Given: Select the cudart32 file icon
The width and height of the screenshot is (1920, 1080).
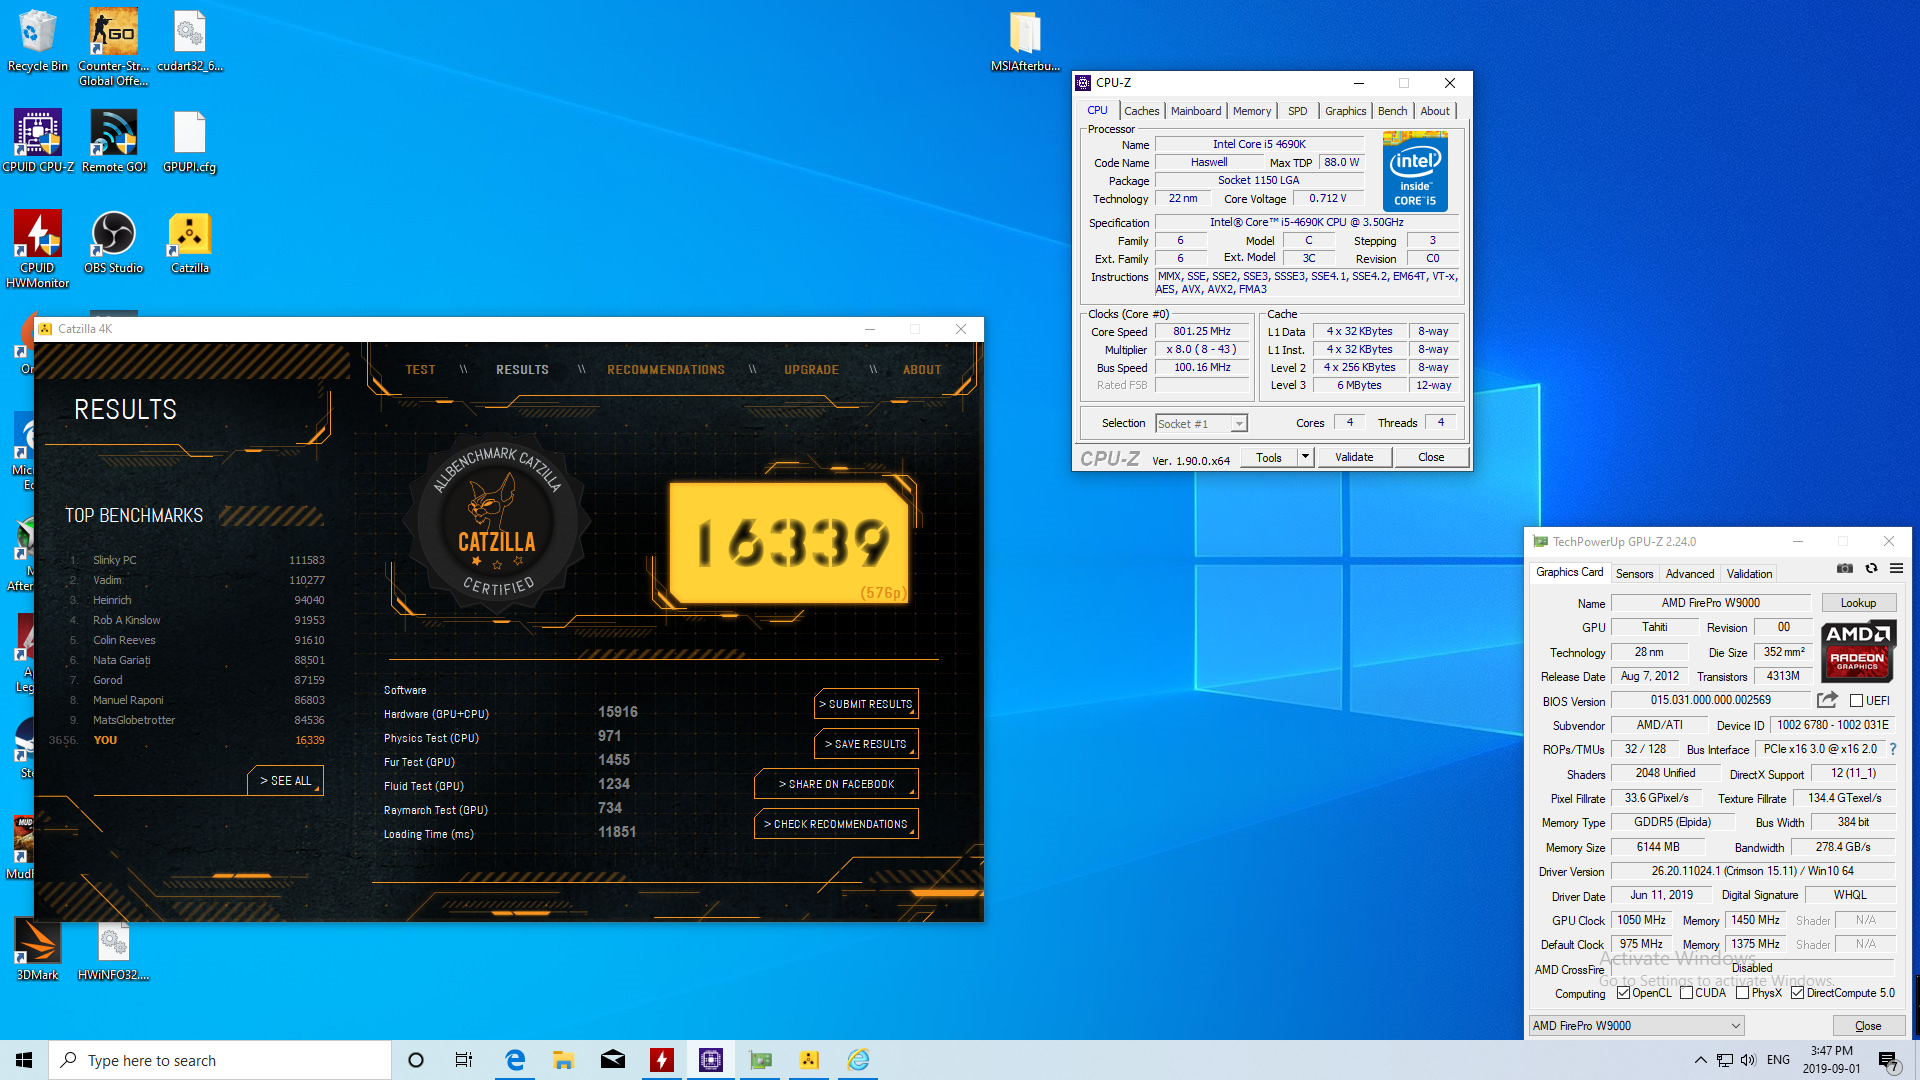Looking at the screenshot, I should (x=189, y=40).
